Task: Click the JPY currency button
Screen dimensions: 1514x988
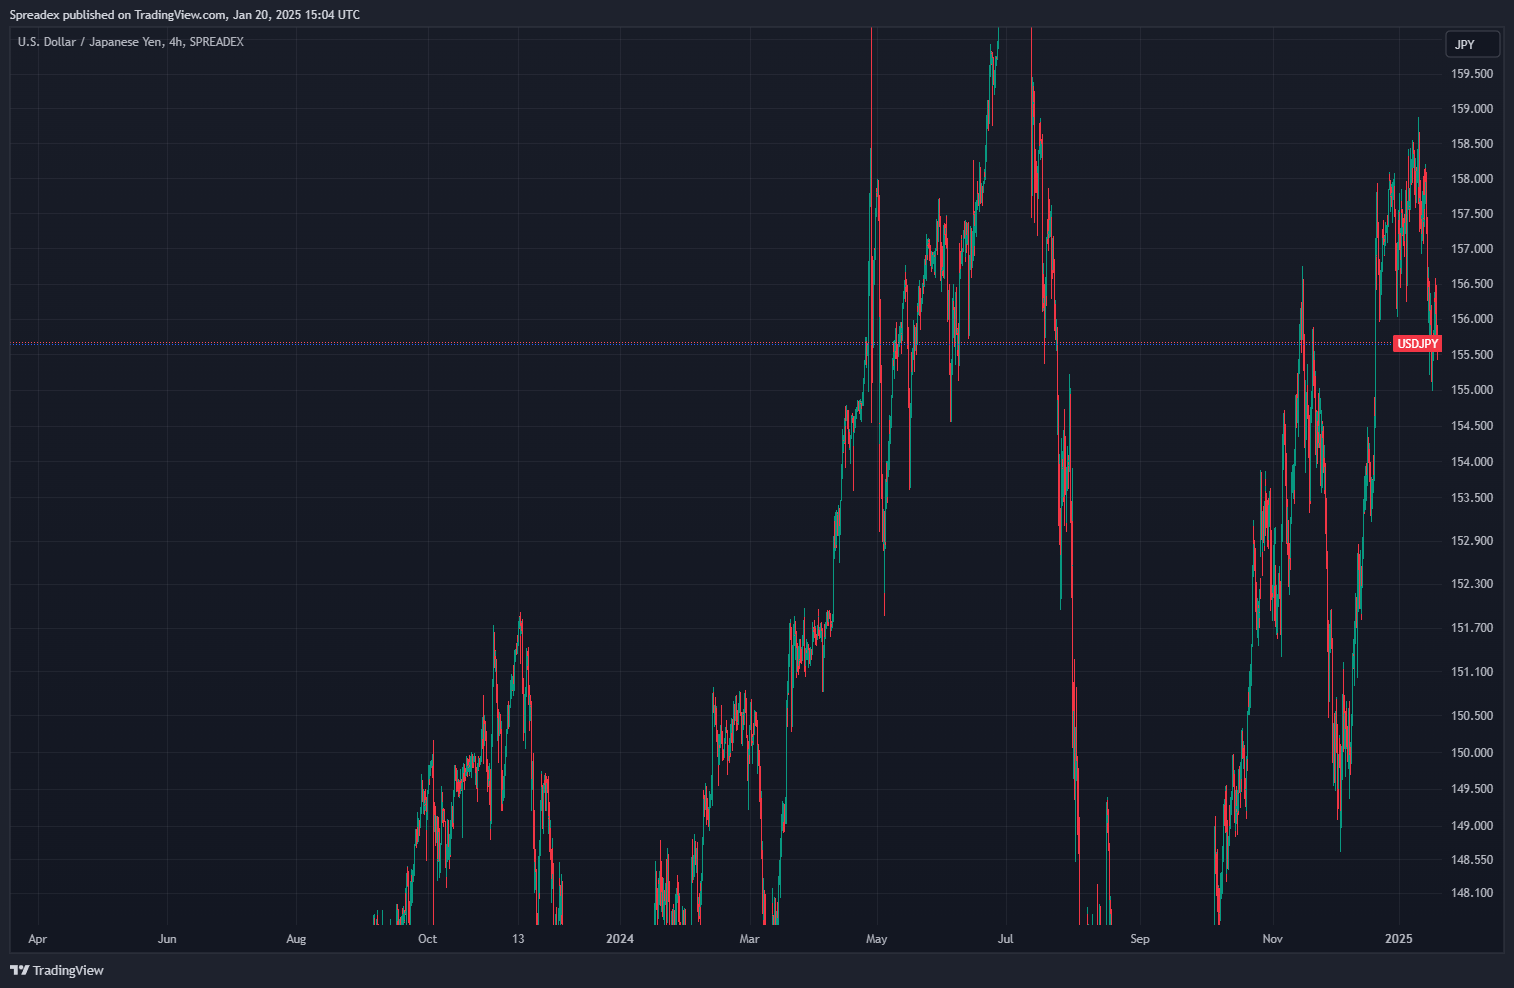Action: coord(1472,44)
